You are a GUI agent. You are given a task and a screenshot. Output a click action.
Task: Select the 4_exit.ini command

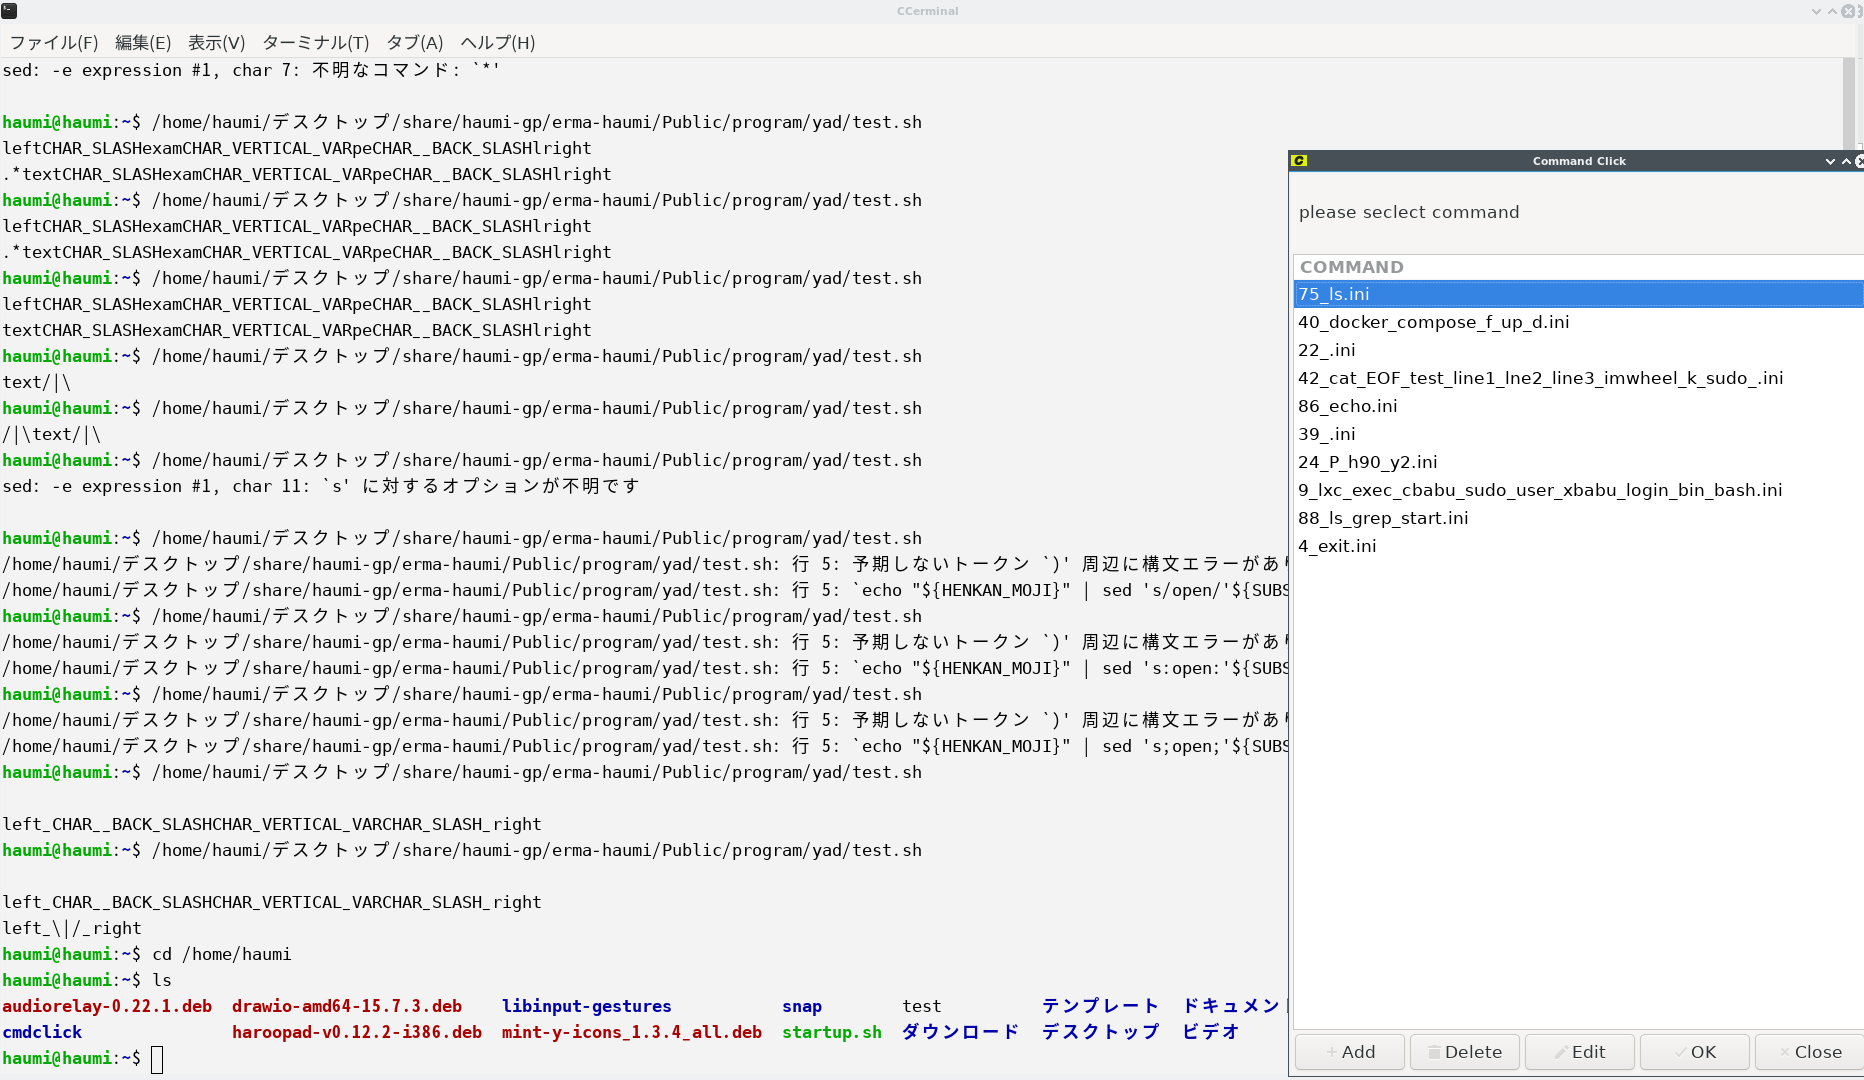(1578, 546)
